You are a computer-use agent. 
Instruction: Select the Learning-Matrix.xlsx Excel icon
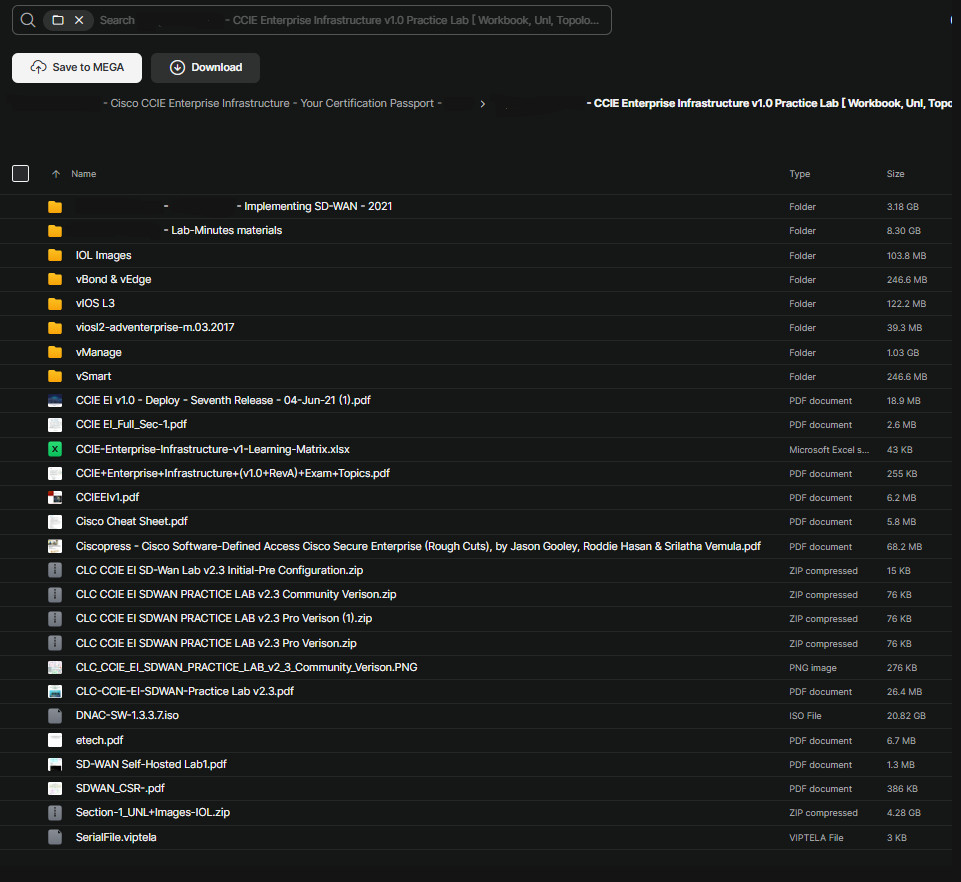55,449
